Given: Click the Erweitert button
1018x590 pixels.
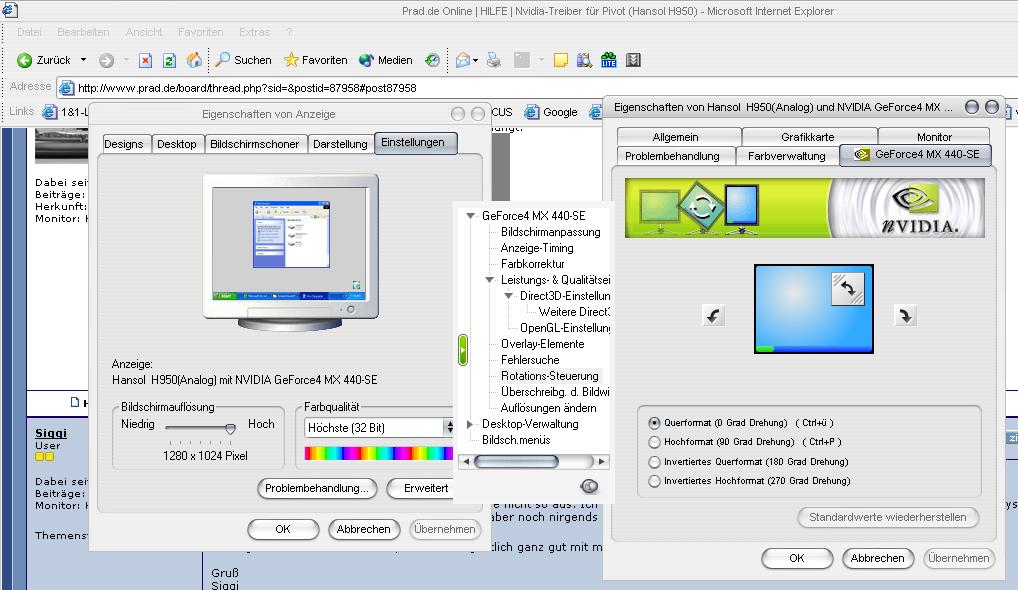Looking at the screenshot, I should coord(426,488).
